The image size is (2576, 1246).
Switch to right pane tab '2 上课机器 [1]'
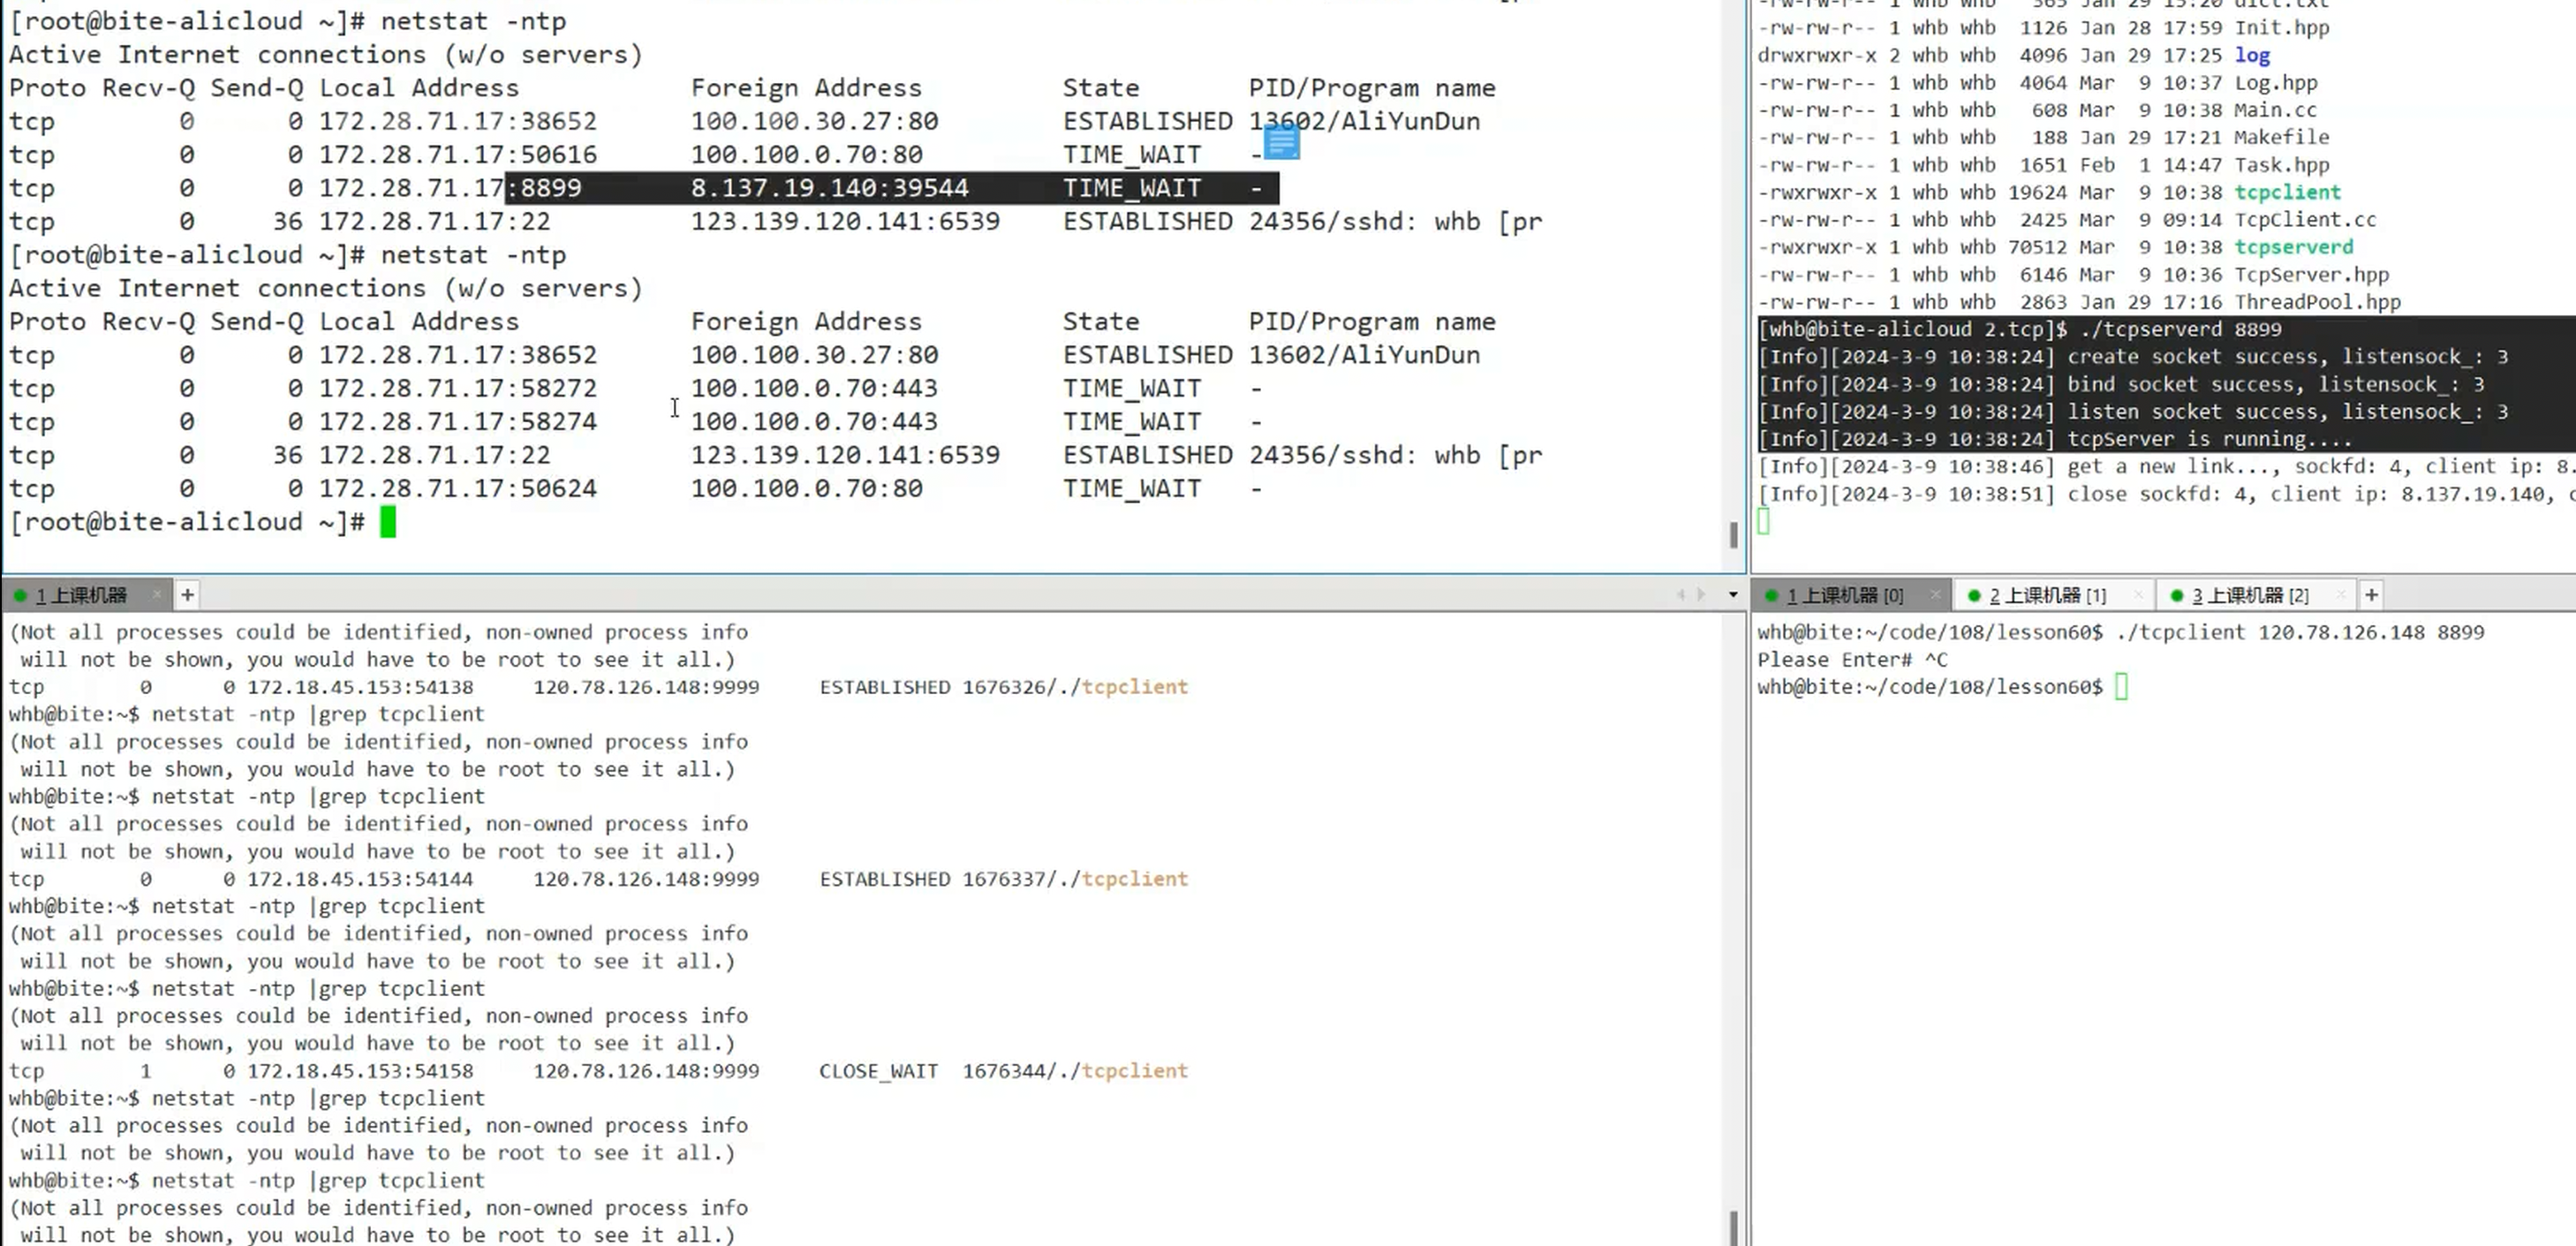pos(2047,596)
